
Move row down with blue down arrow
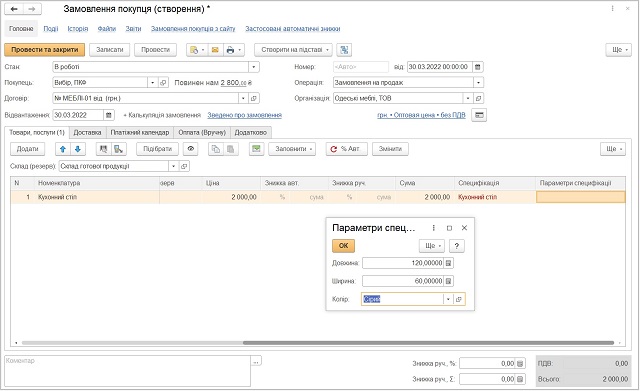coord(78,149)
